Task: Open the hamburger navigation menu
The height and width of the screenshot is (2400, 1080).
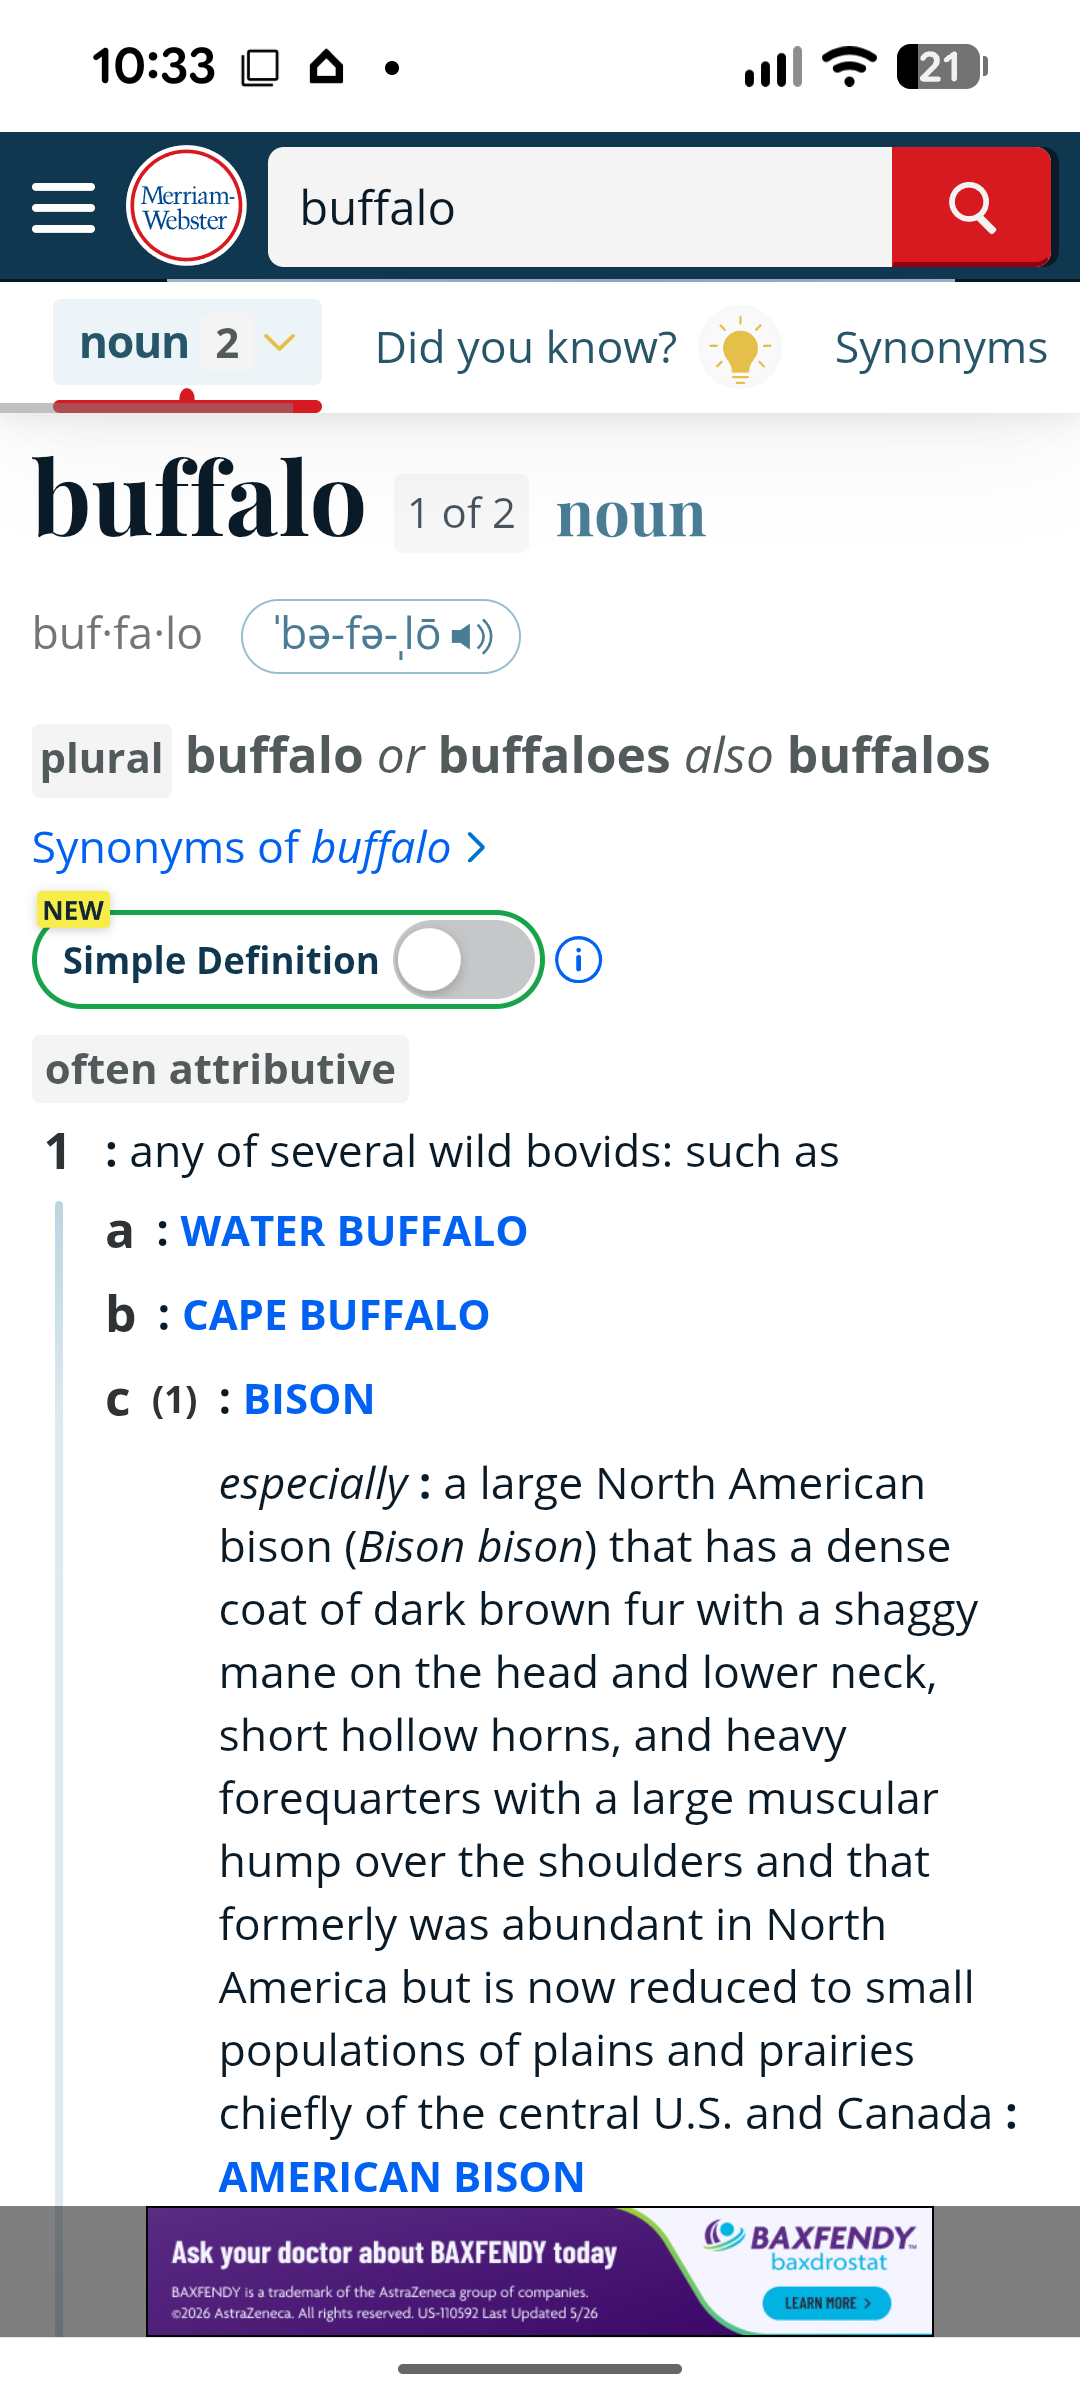Action: 63,207
